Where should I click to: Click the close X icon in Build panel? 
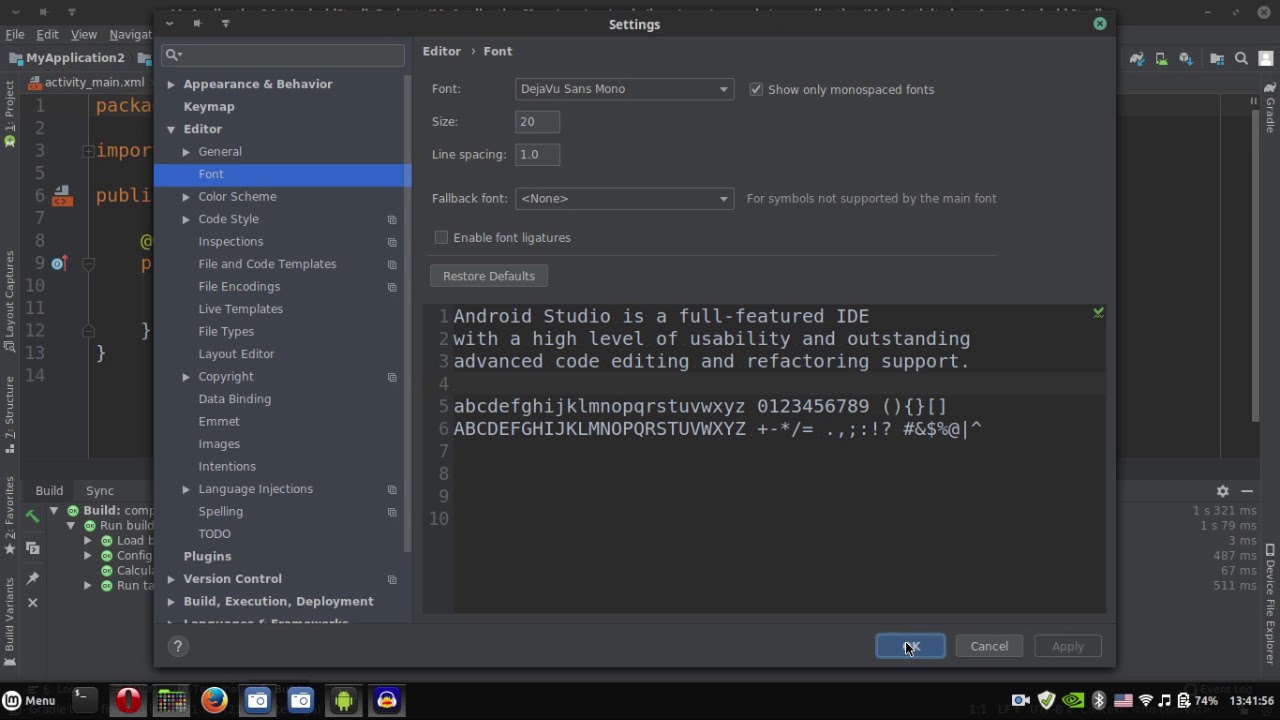(32, 603)
